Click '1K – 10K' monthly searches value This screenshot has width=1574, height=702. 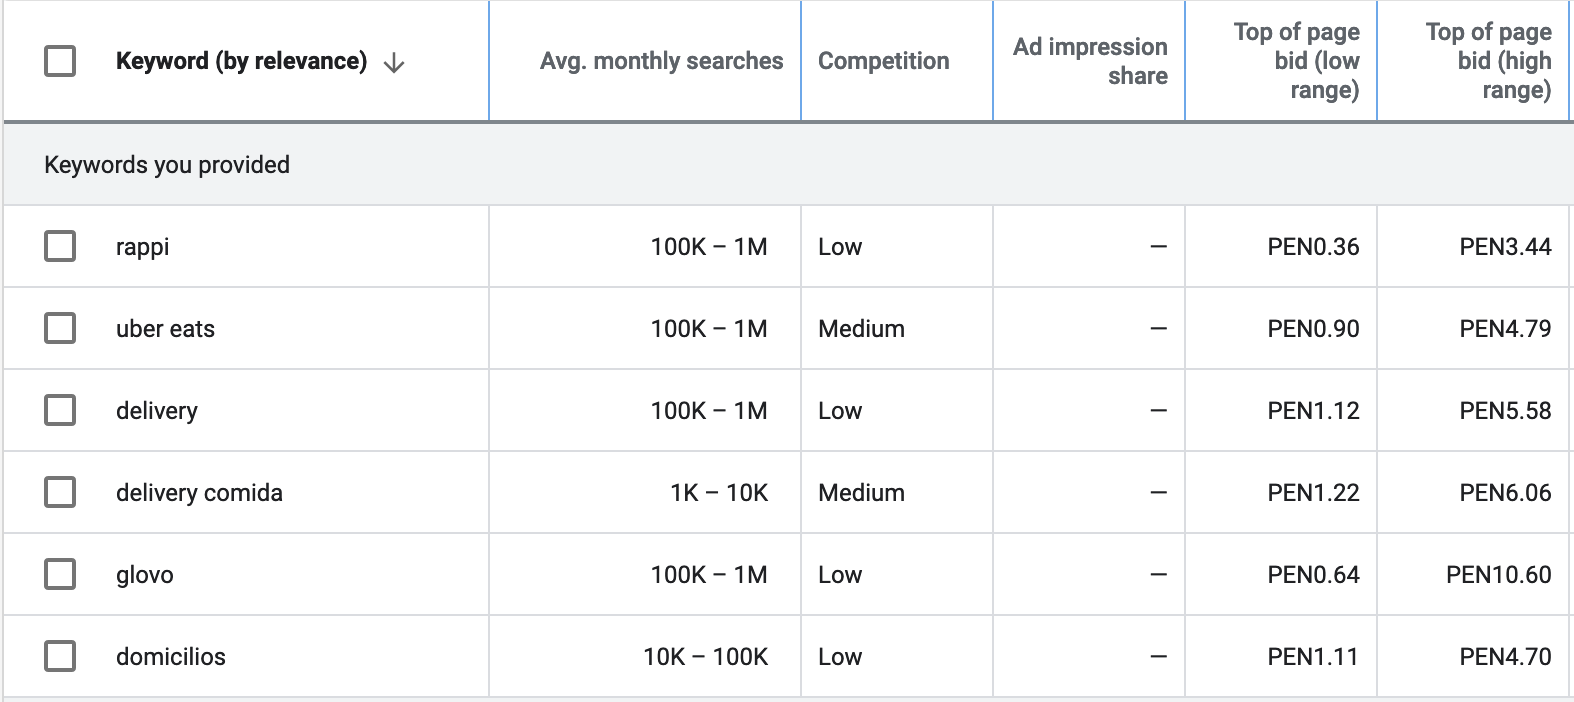tap(719, 493)
